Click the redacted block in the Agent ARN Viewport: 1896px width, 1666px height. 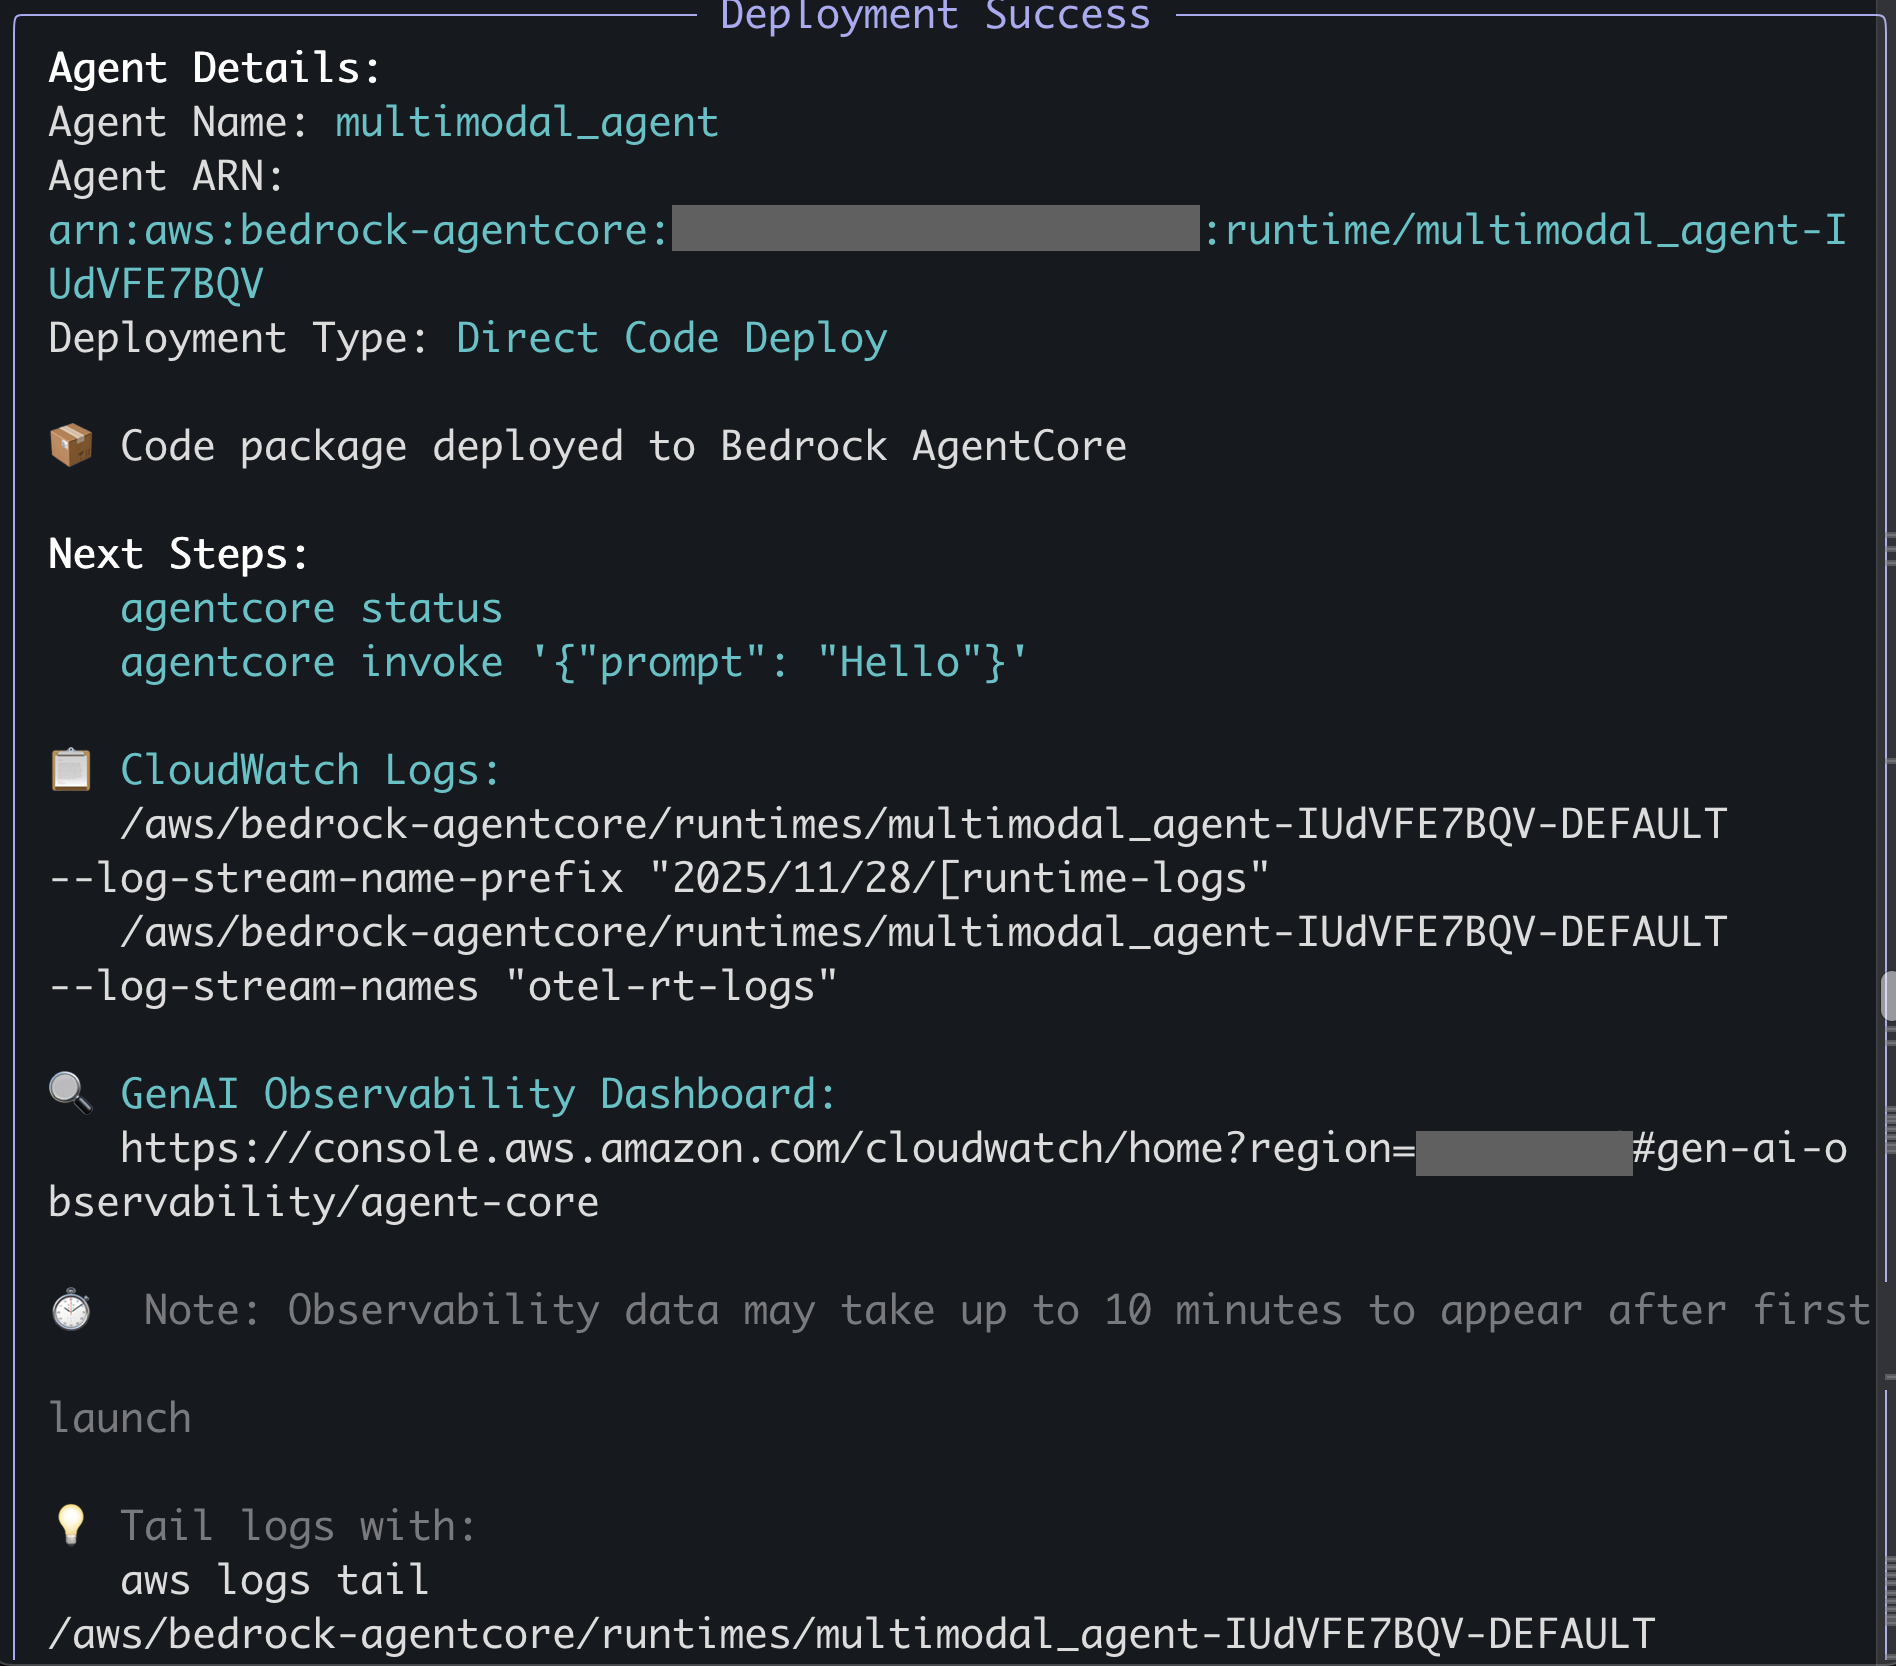(935, 229)
